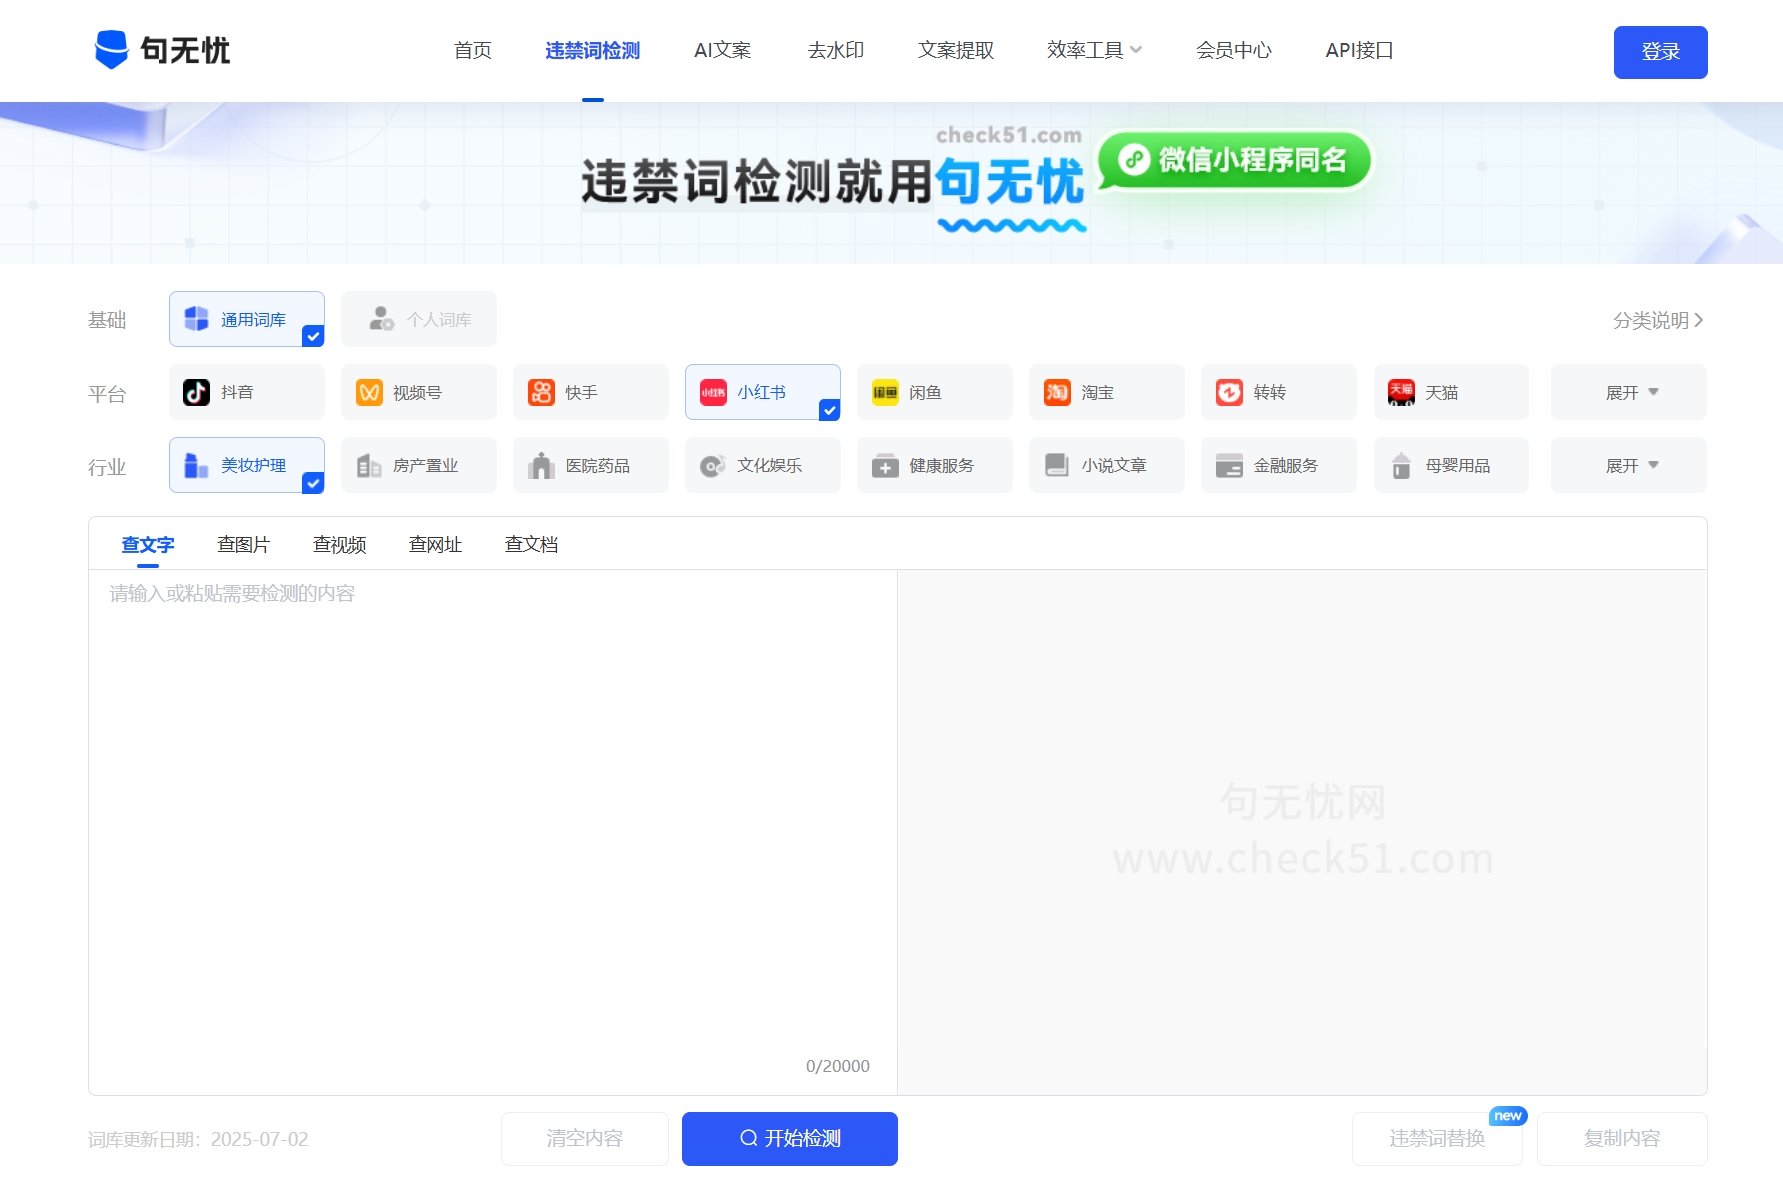Select the 闲鱼 platform option

[x=935, y=392]
